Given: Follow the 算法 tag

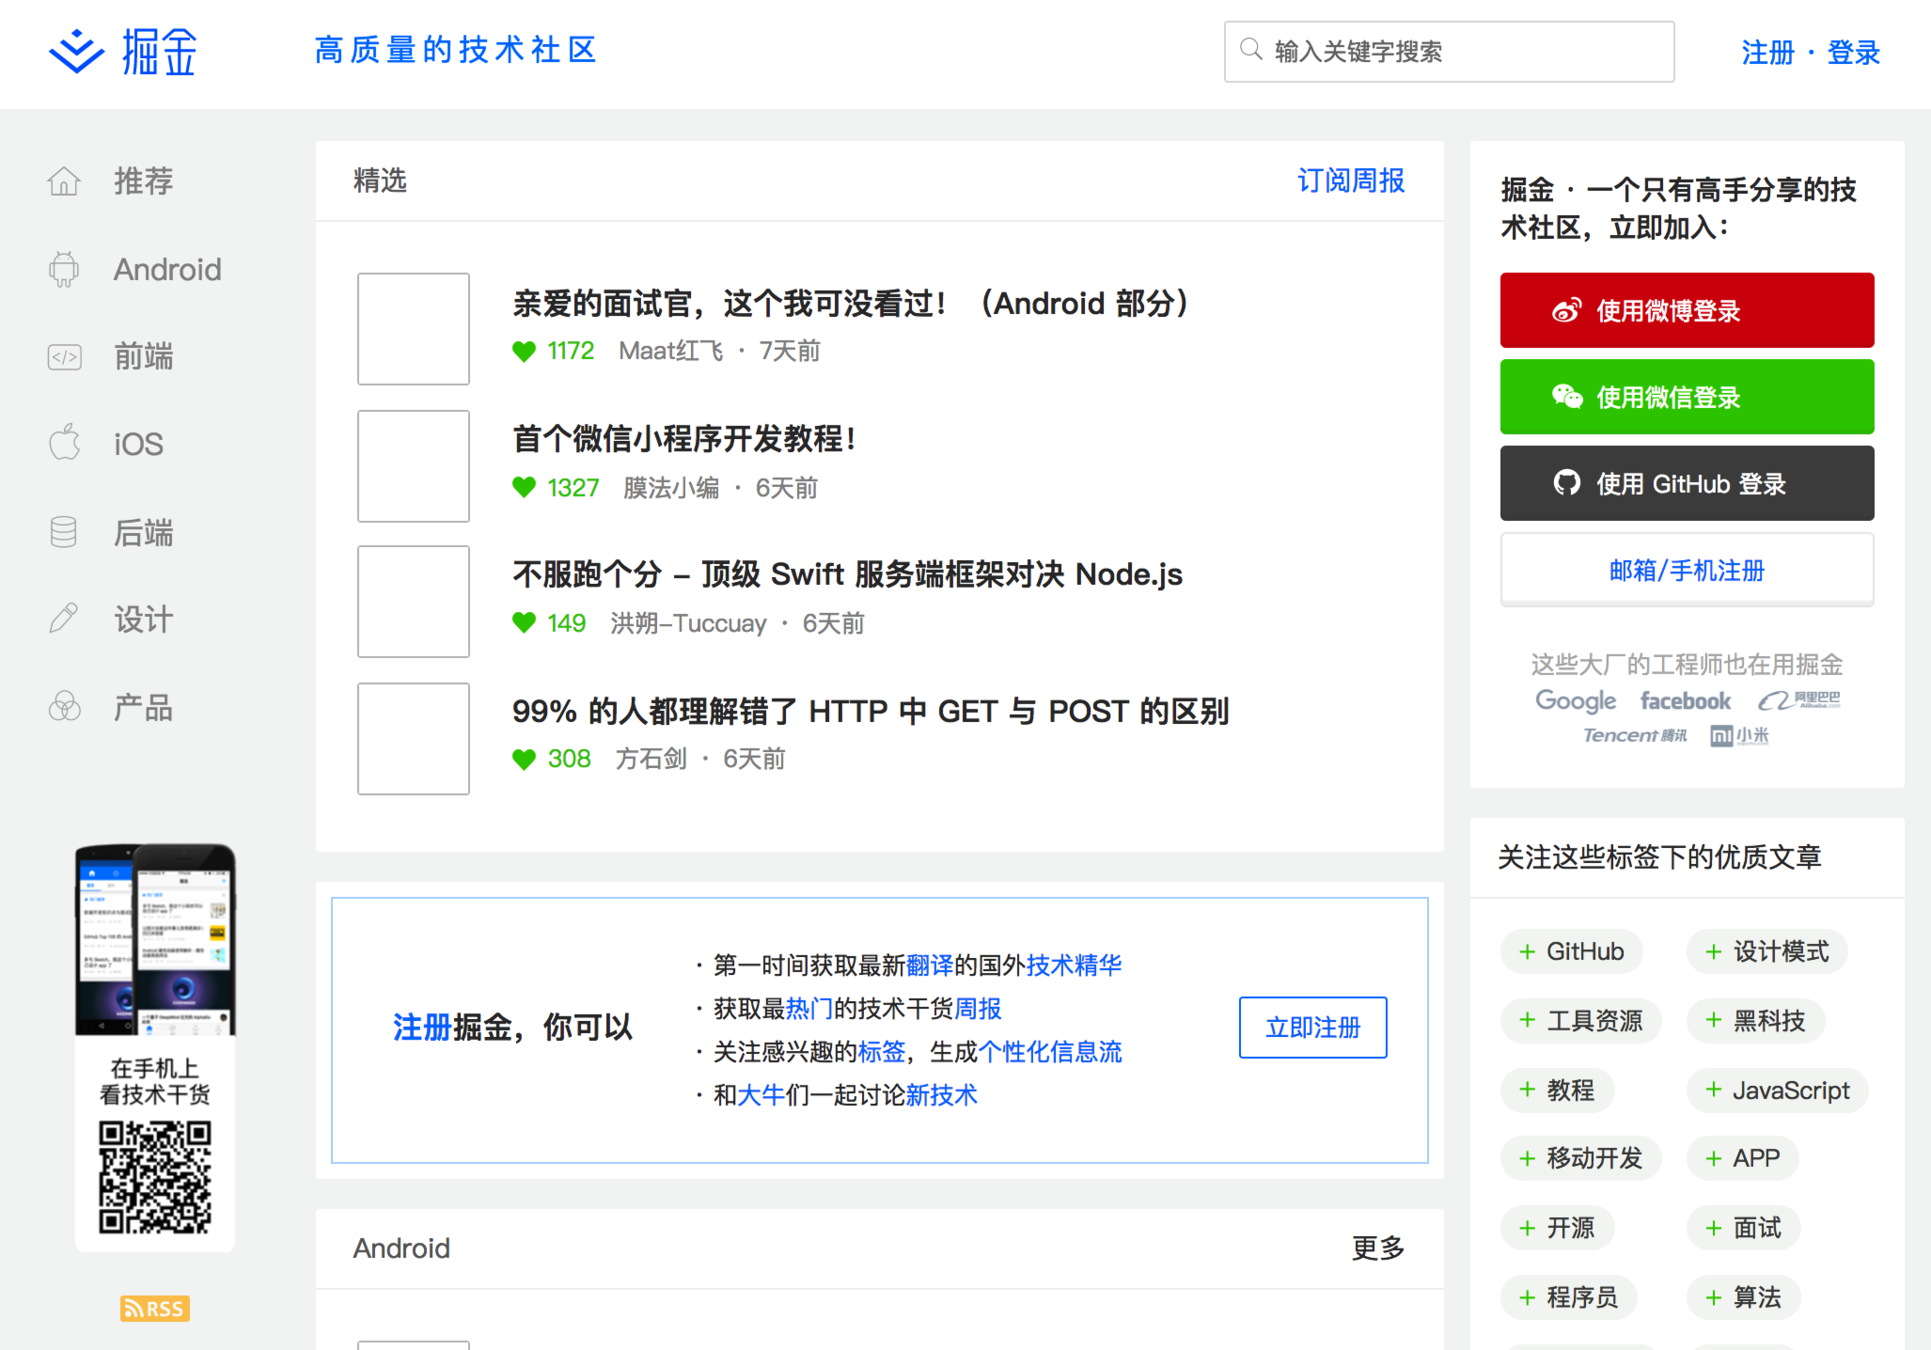Looking at the screenshot, I should [1743, 1297].
